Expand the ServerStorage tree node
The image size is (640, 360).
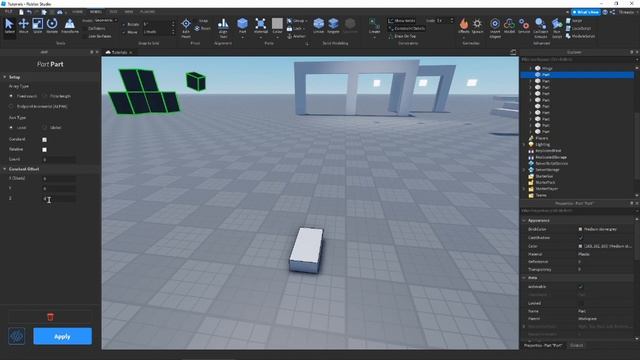pyautogui.click(x=524, y=170)
